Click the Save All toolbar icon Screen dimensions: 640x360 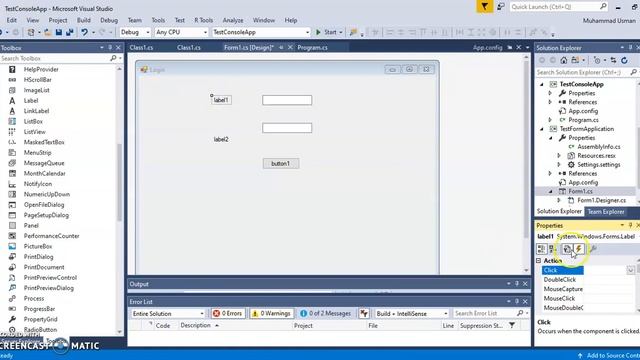(x=69, y=32)
